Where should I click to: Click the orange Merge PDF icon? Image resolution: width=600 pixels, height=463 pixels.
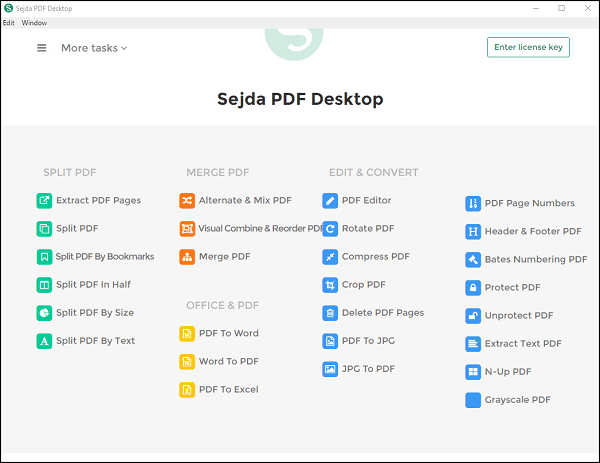pyautogui.click(x=187, y=257)
